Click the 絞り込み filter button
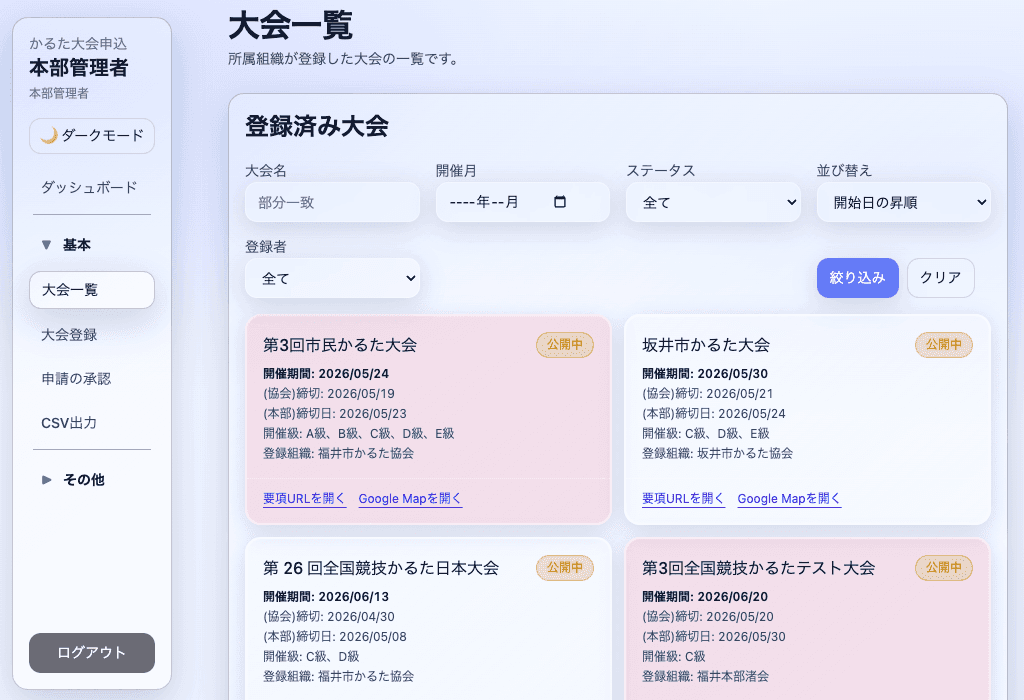Image resolution: width=1024 pixels, height=700 pixels. [x=857, y=278]
